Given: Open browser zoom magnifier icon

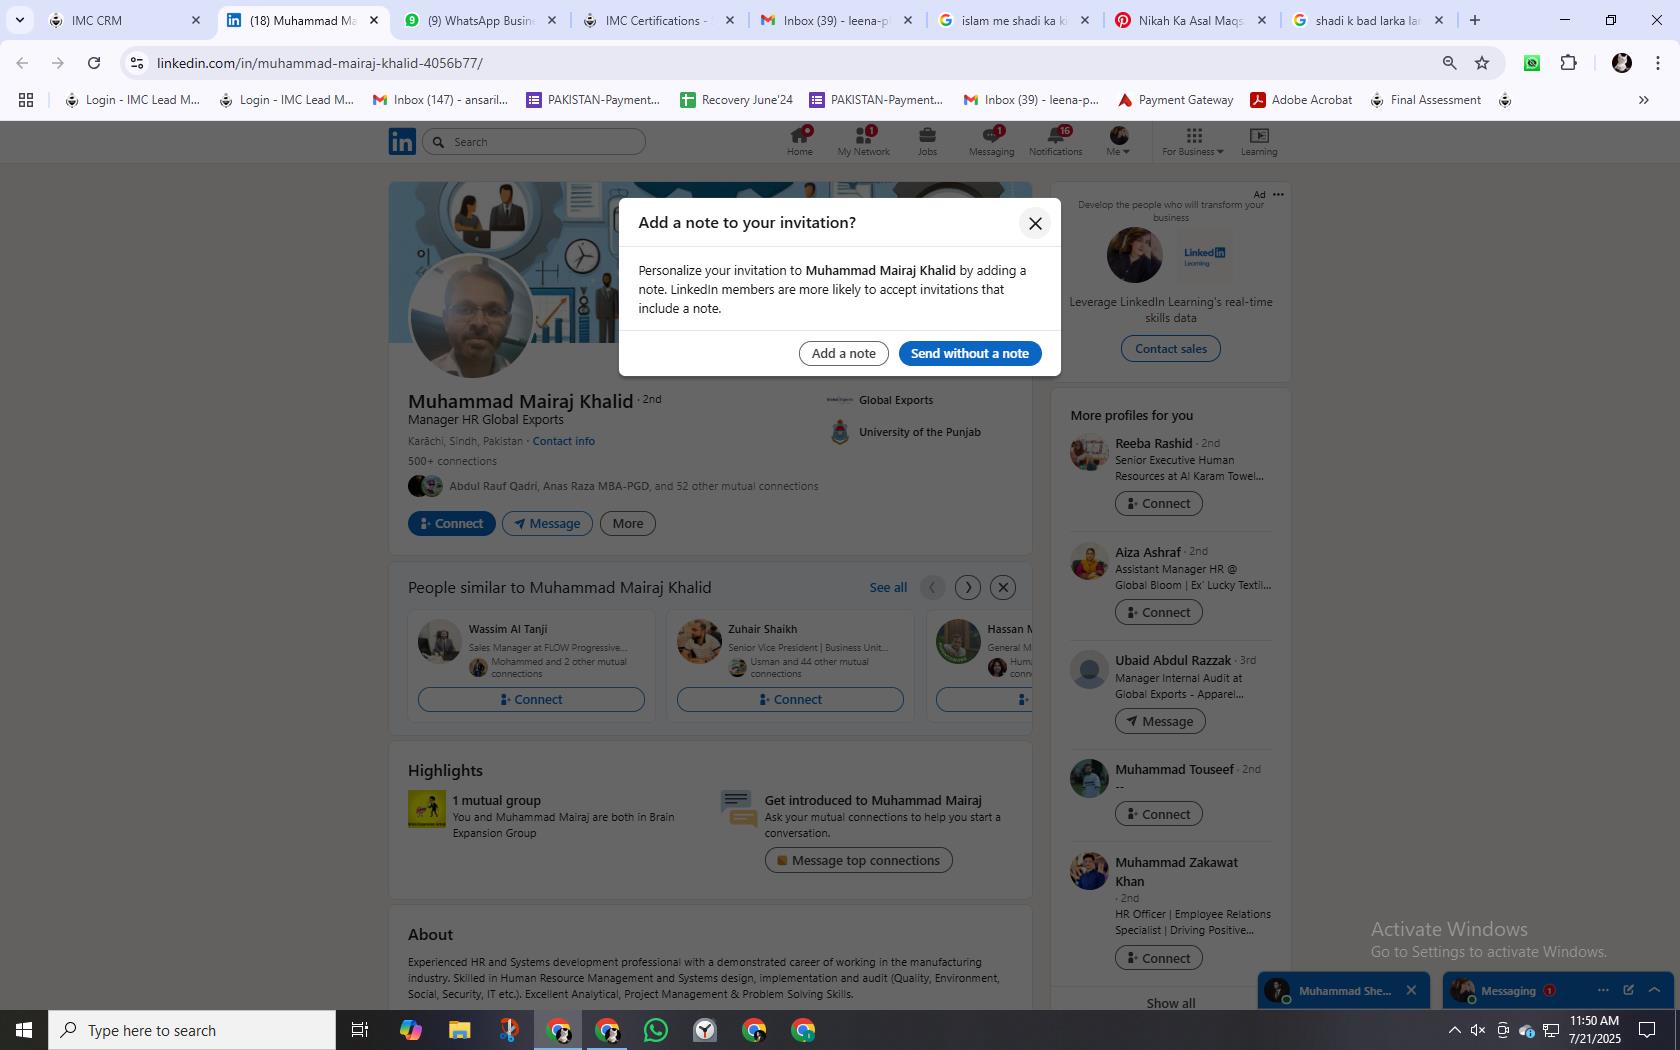Looking at the screenshot, I should point(1449,63).
